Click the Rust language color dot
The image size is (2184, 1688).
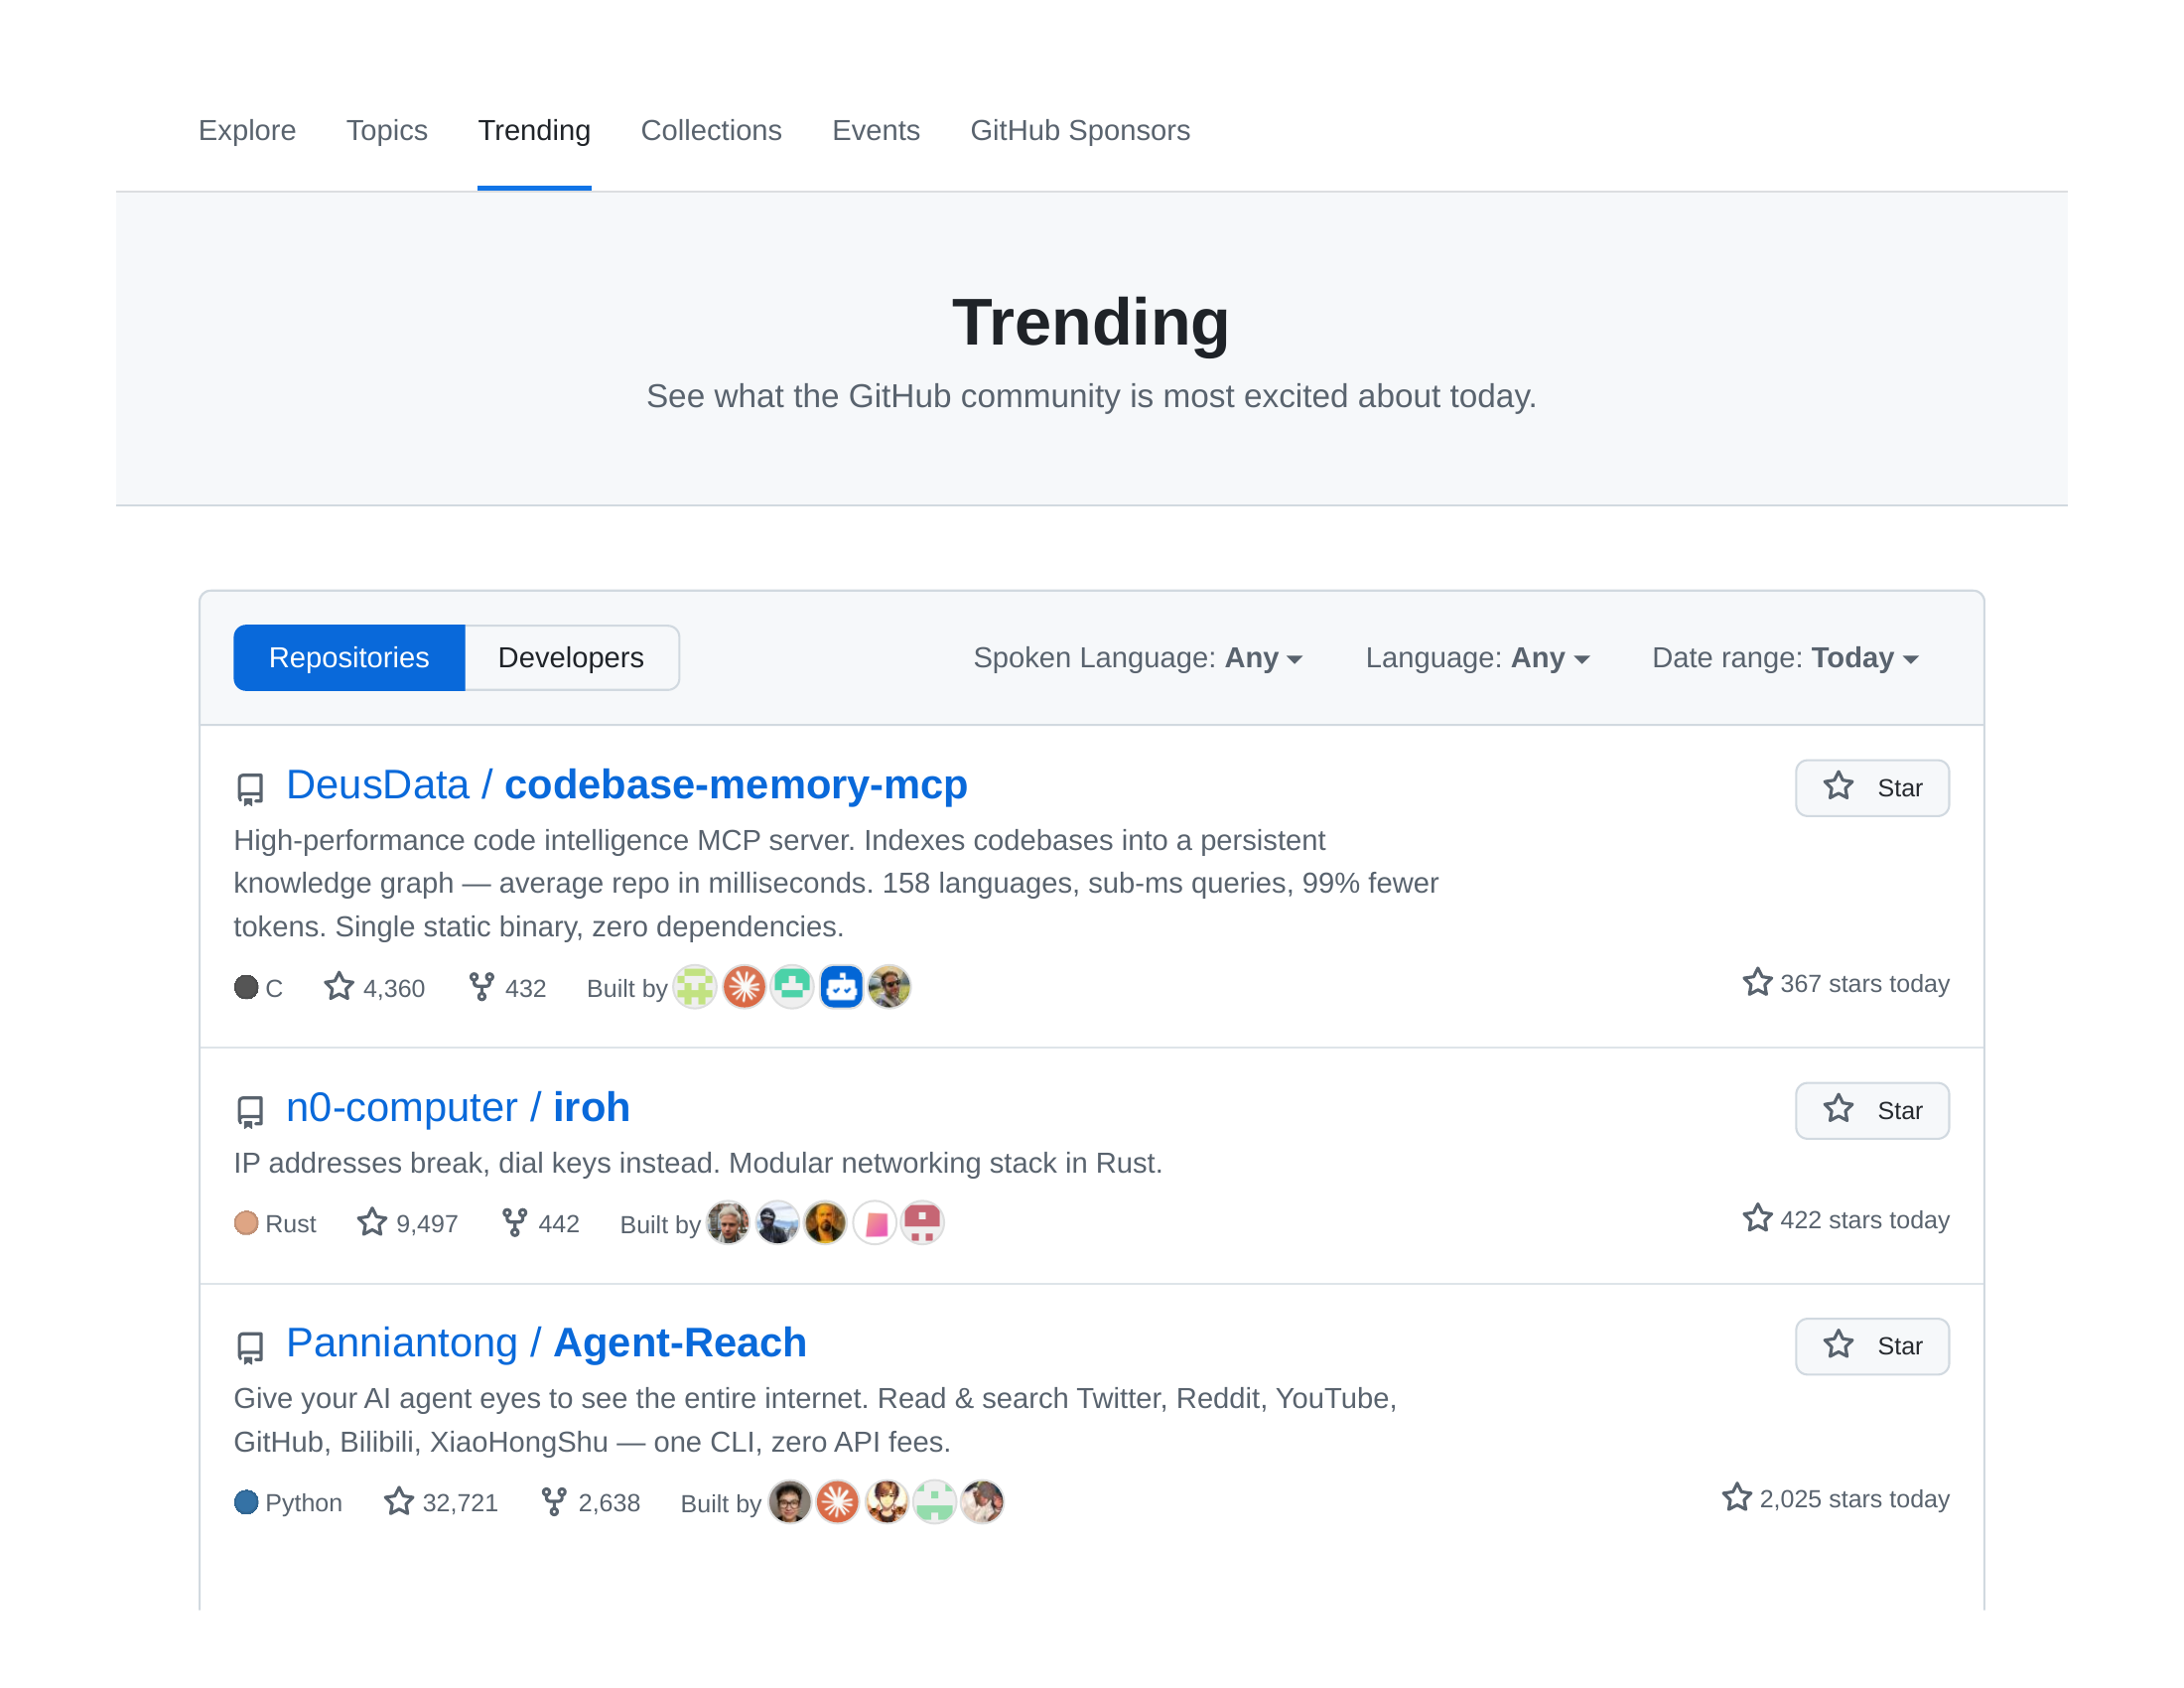pos(246,1223)
